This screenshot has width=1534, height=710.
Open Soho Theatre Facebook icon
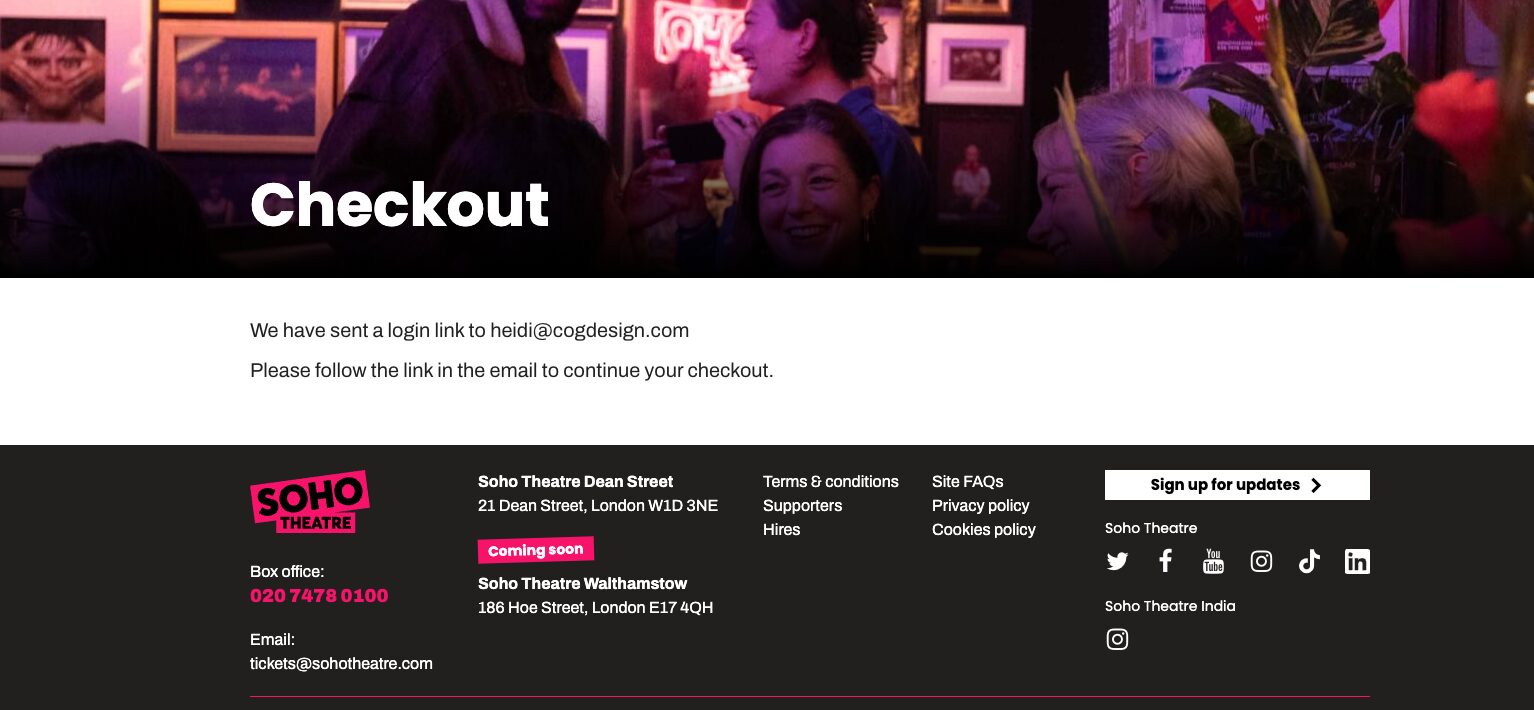tap(1165, 561)
